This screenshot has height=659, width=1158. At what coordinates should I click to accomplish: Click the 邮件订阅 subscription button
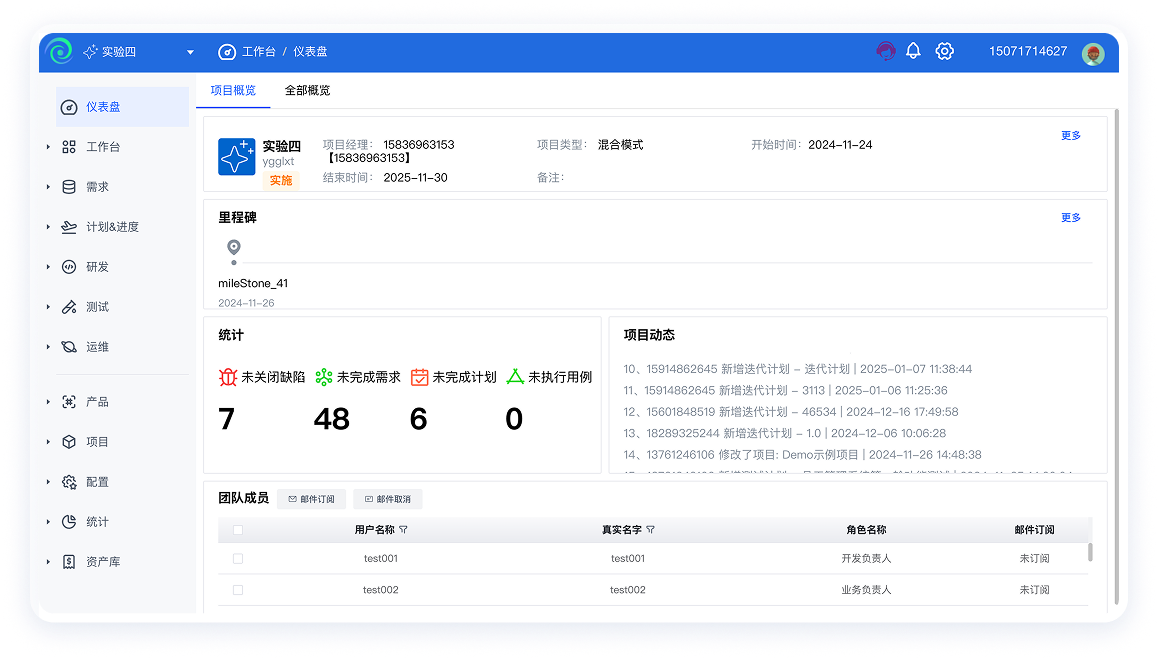coord(311,498)
